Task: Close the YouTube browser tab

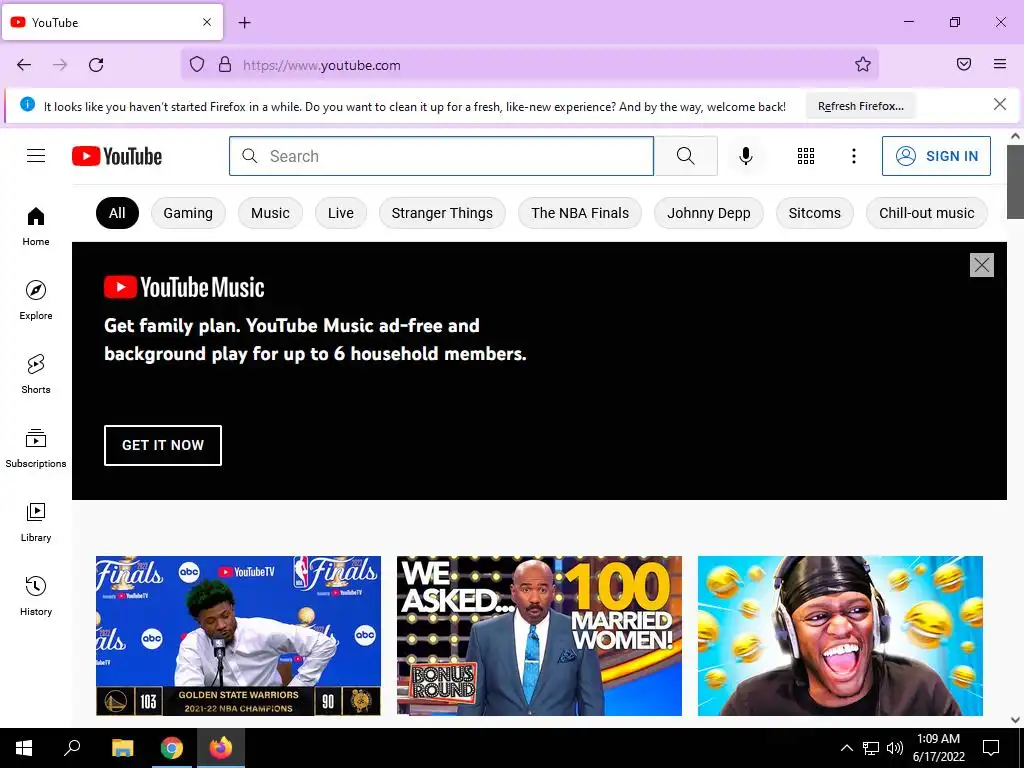Action: tap(207, 22)
